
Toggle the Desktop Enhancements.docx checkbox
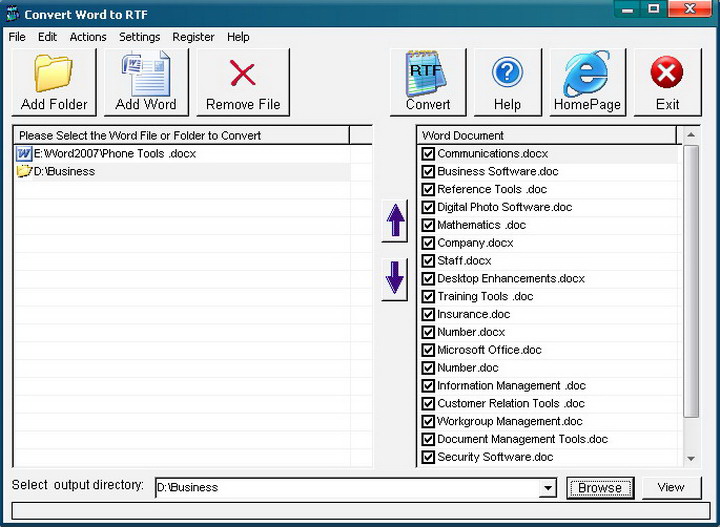point(428,279)
